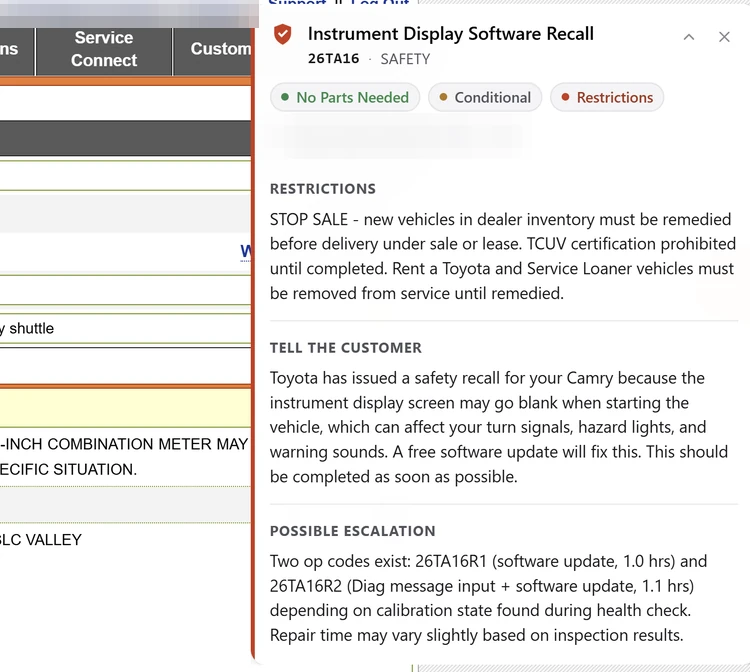Image resolution: width=750 pixels, height=672 pixels.
Task: Click the paragraph about op codes 26TA16R1
Action: click(x=488, y=598)
